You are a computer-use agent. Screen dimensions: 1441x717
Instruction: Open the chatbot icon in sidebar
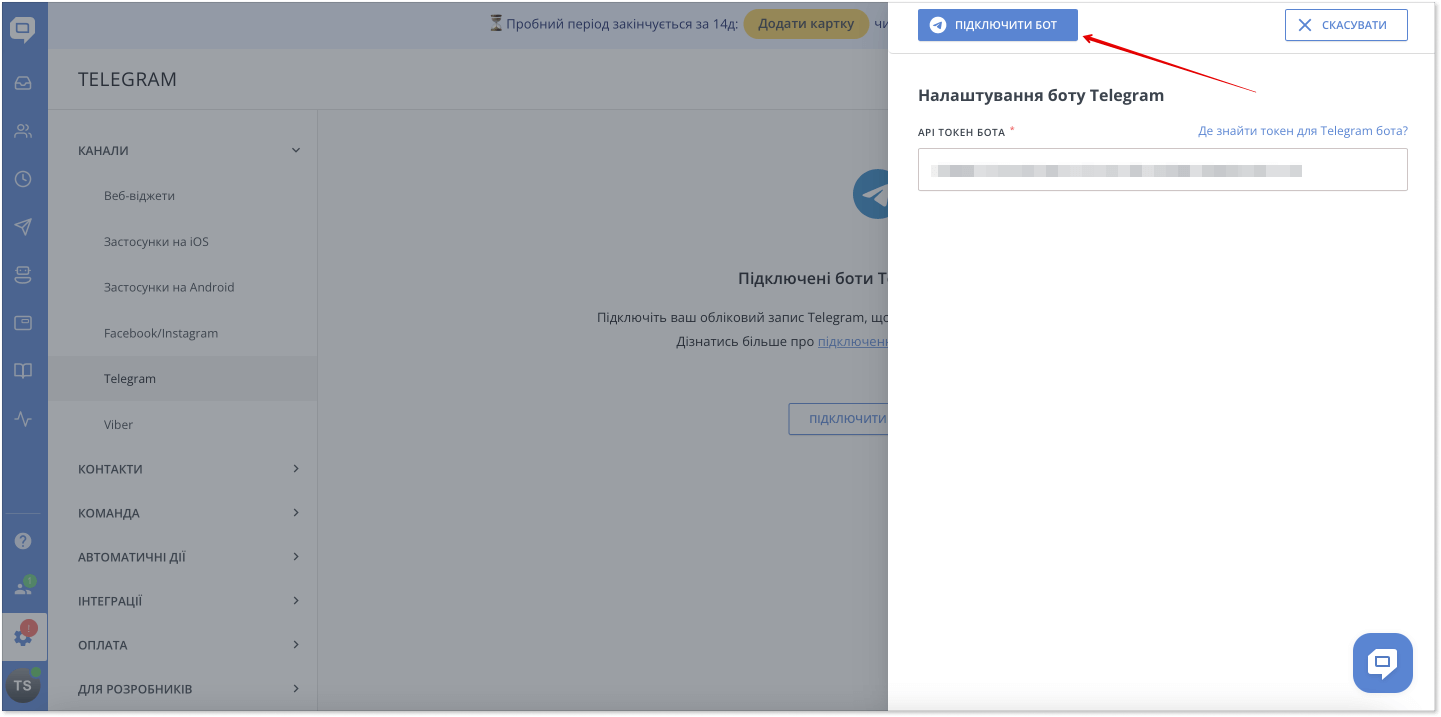point(23,275)
